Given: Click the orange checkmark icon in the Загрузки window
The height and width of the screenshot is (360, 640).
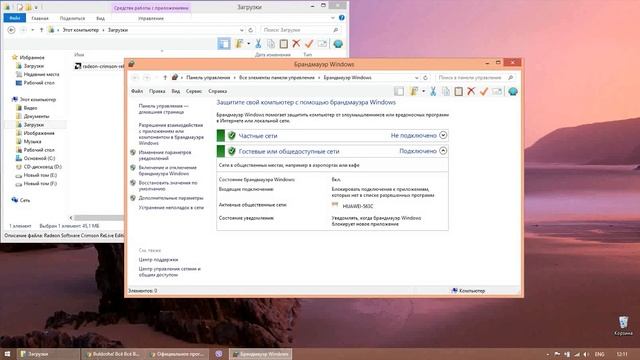Looking at the screenshot, I should tap(309, 44).
